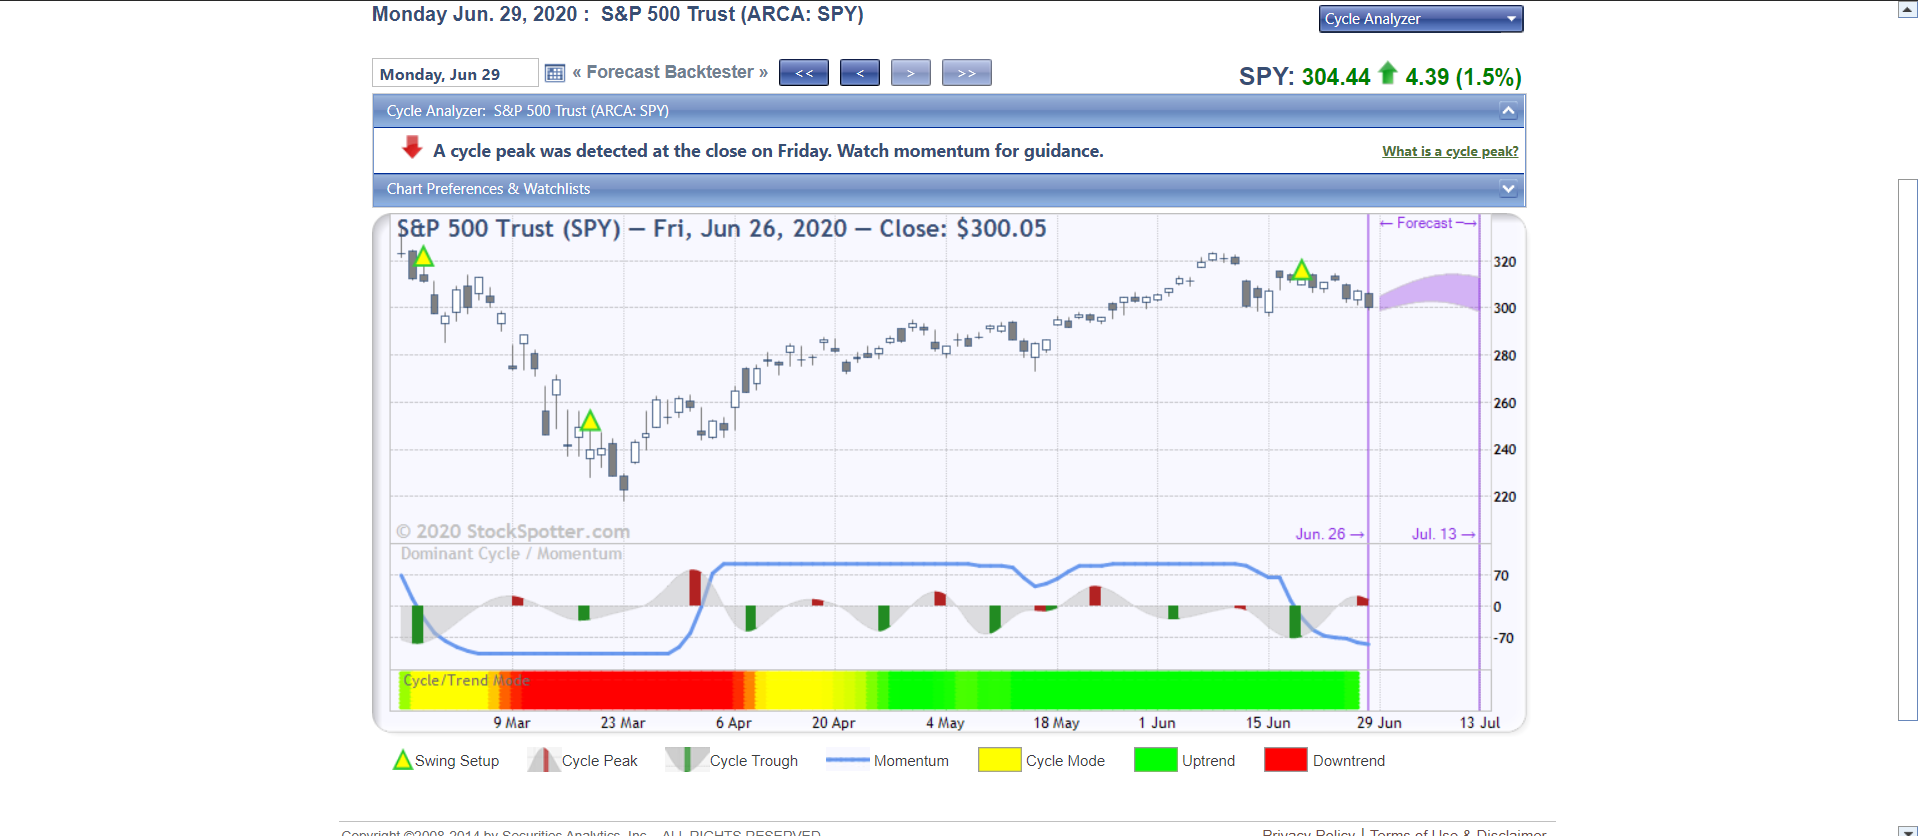The width and height of the screenshot is (1918, 836).
Task: Open the Terms of Use & Disclaimer link
Action: coord(1458,831)
